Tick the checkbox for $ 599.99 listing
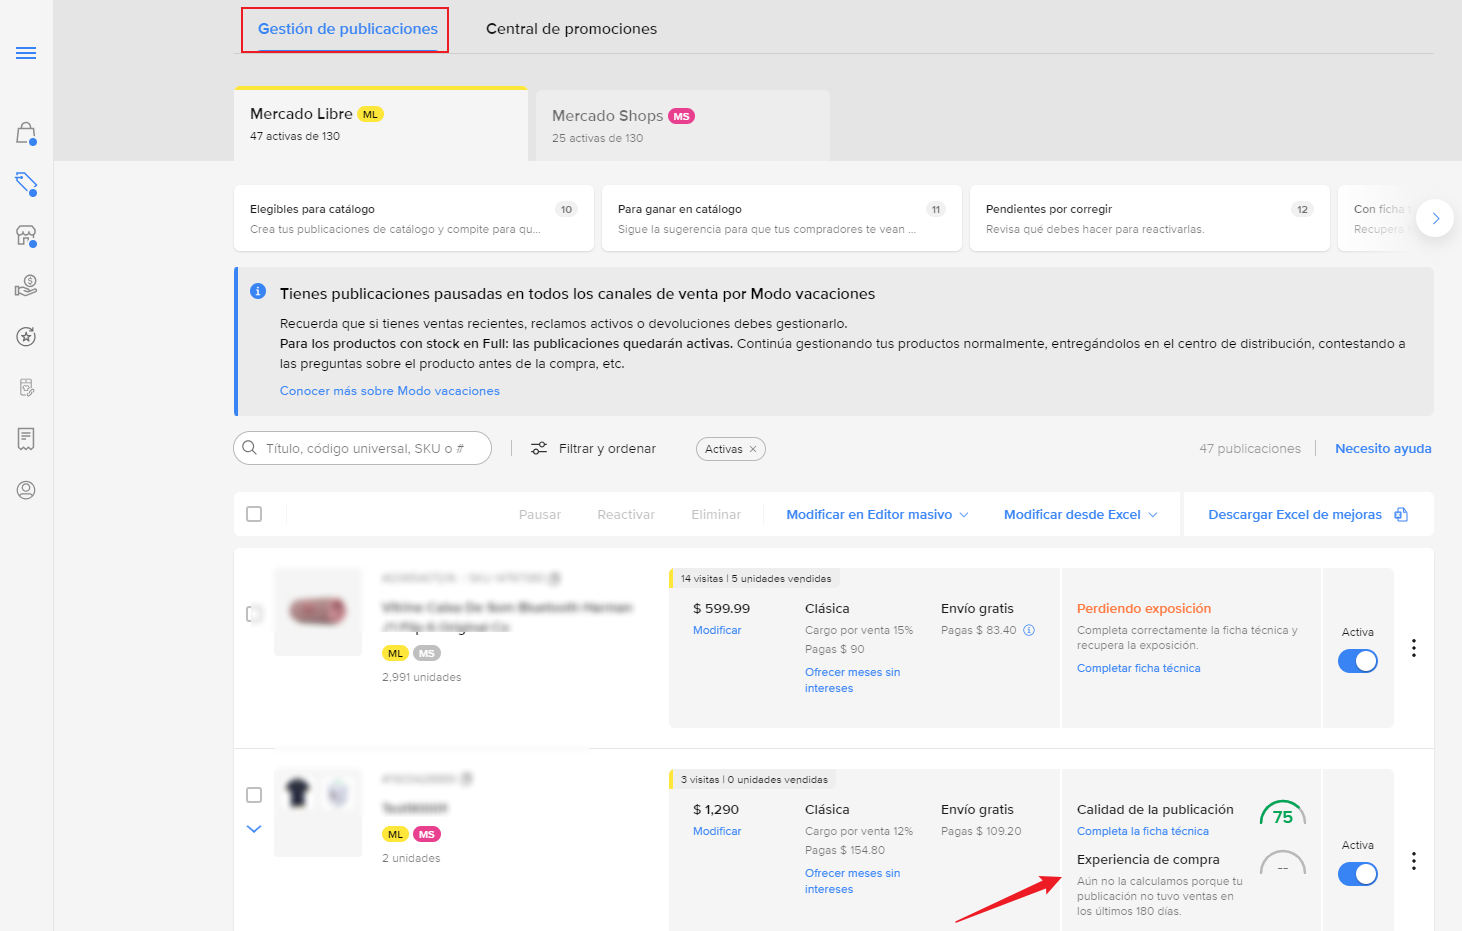Viewport: 1462px width, 931px height. click(254, 613)
